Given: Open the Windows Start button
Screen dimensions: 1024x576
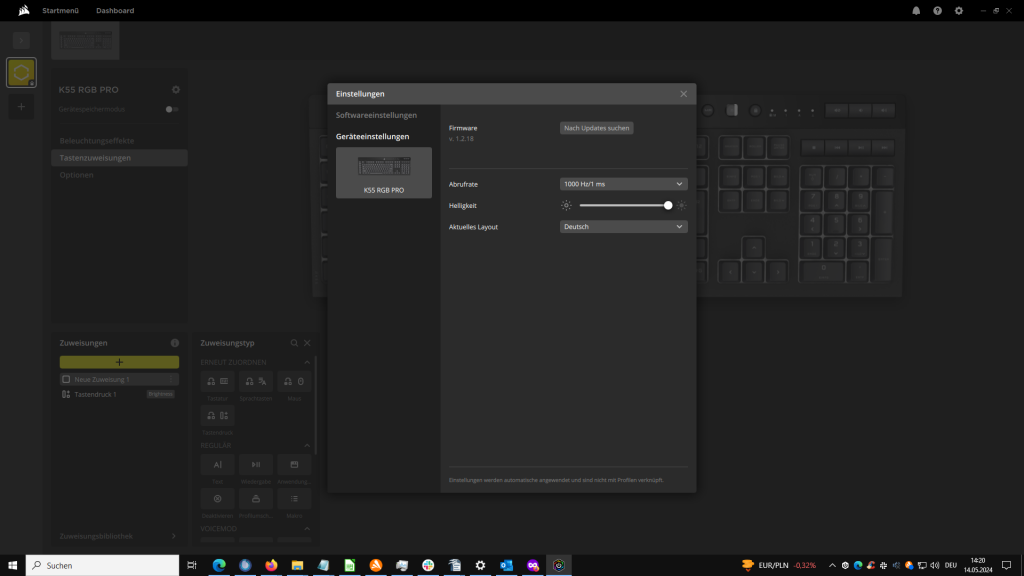Looking at the screenshot, I should click(x=12, y=566).
